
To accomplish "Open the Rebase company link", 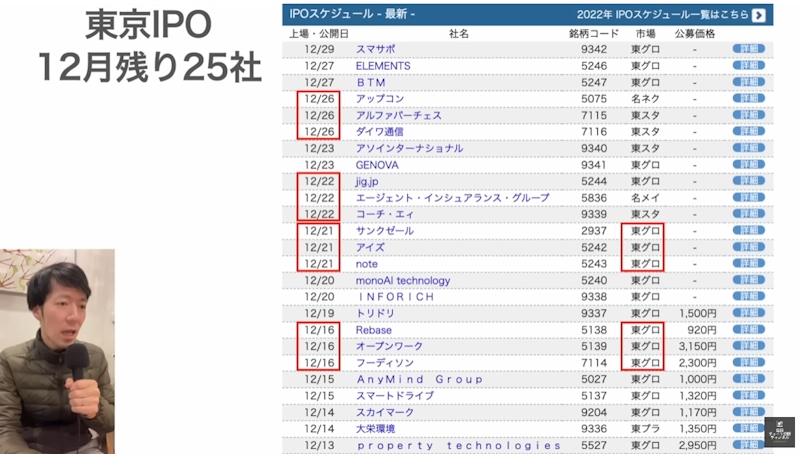I will [373, 330].
